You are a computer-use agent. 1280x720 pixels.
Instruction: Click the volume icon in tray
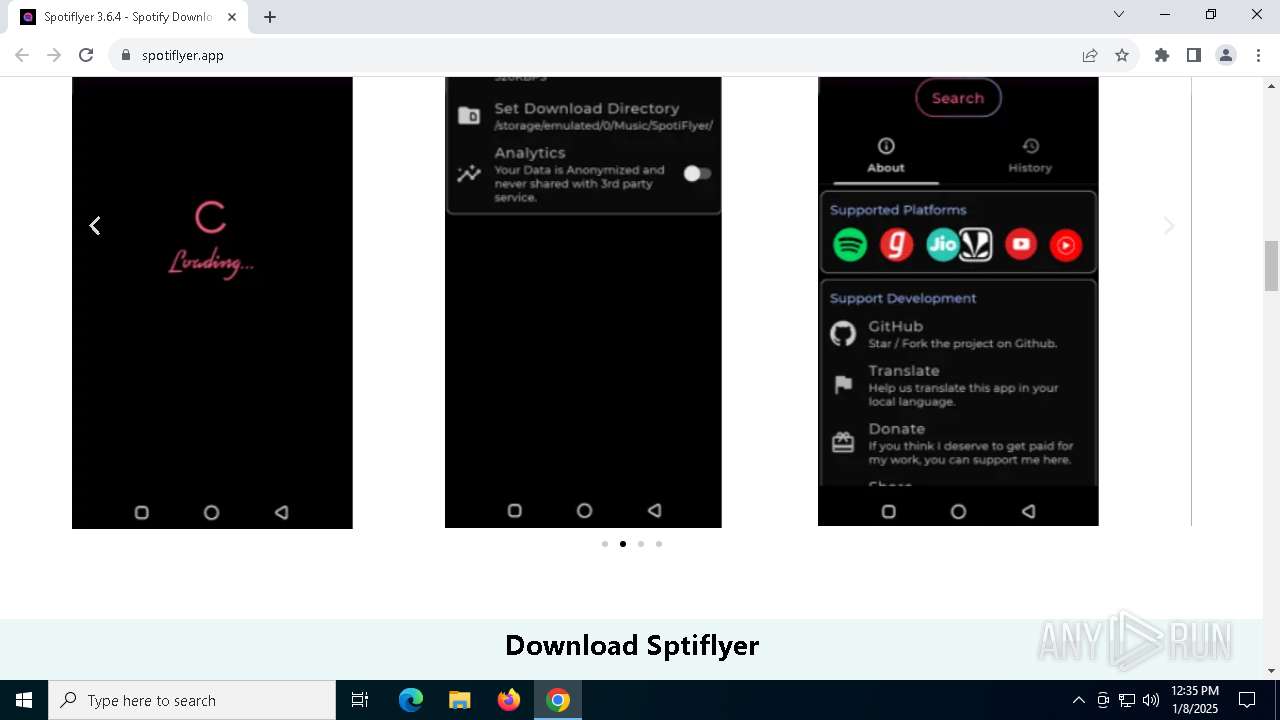(1150, 700)
